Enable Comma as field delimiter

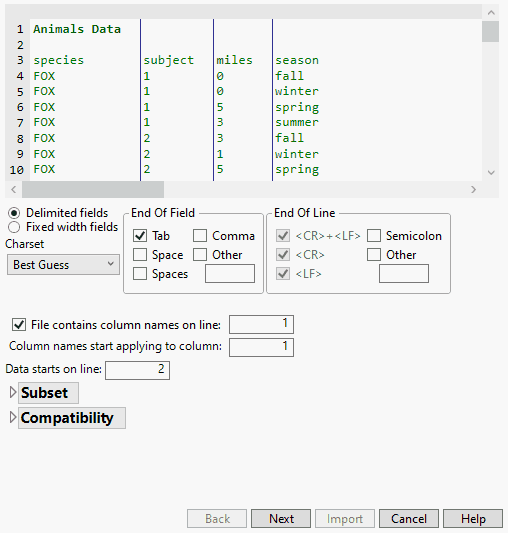200,236
